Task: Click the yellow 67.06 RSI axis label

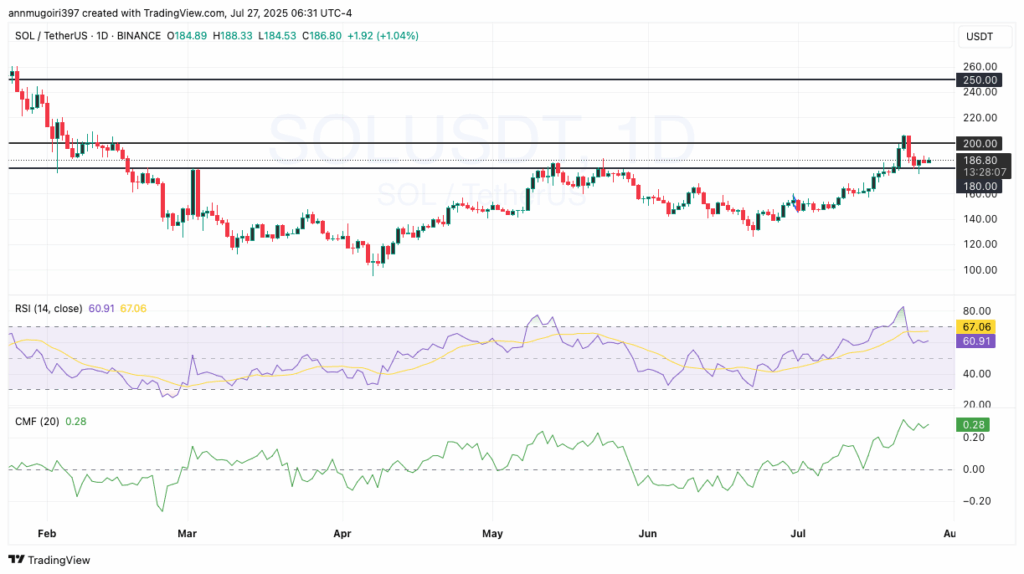Action: pos(976,327)
